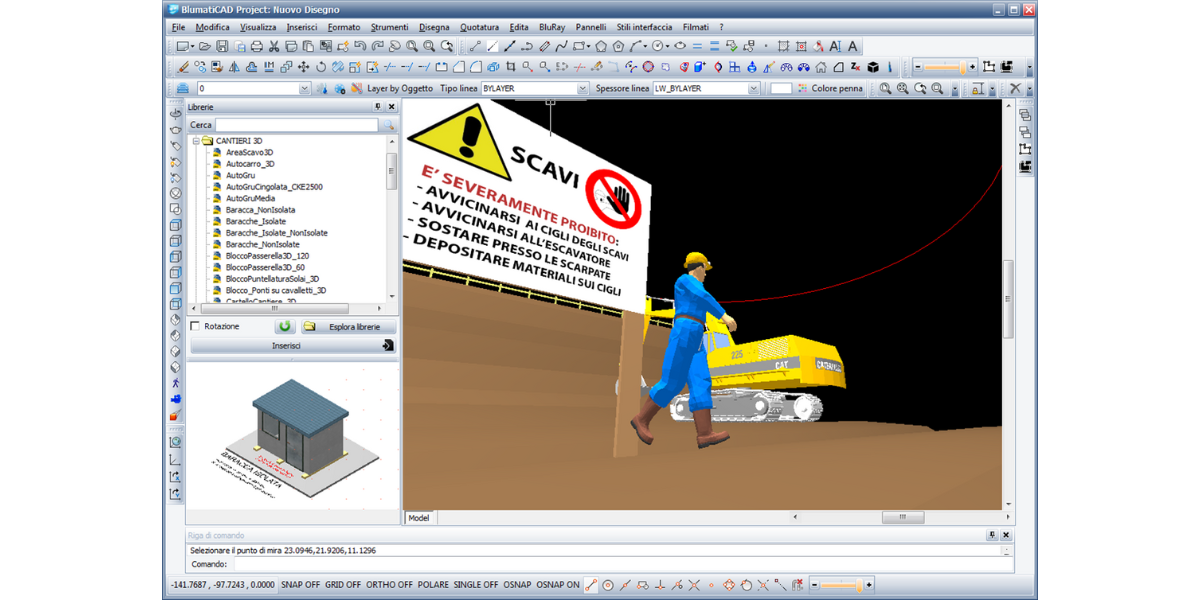
Task: Toggle ORTHO OFF in the status bar
Action: [x=389, y=584]
